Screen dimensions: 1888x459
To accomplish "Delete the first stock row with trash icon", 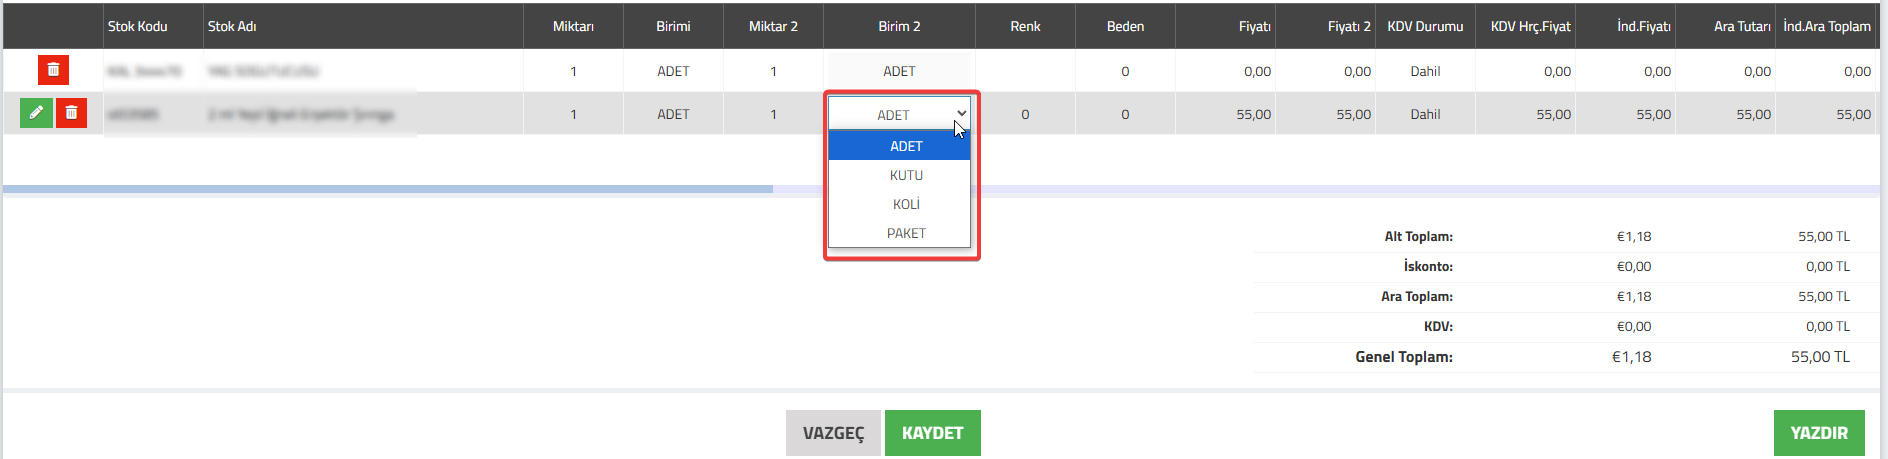I will [x=53, y=70].
